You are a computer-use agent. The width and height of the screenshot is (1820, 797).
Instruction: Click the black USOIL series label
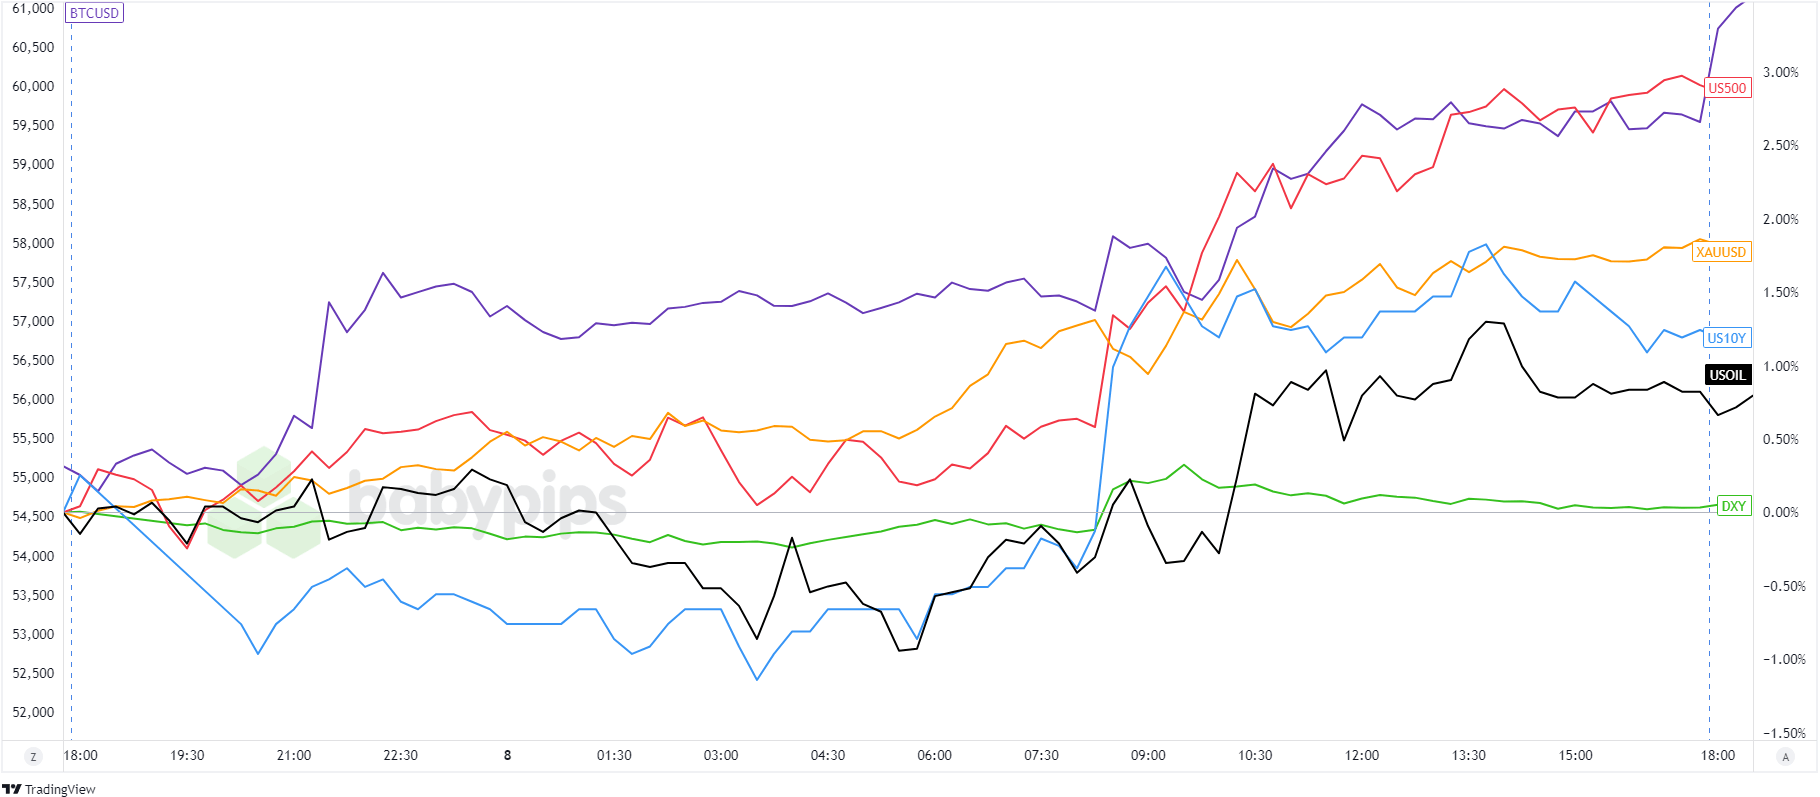coord(1727,375)
